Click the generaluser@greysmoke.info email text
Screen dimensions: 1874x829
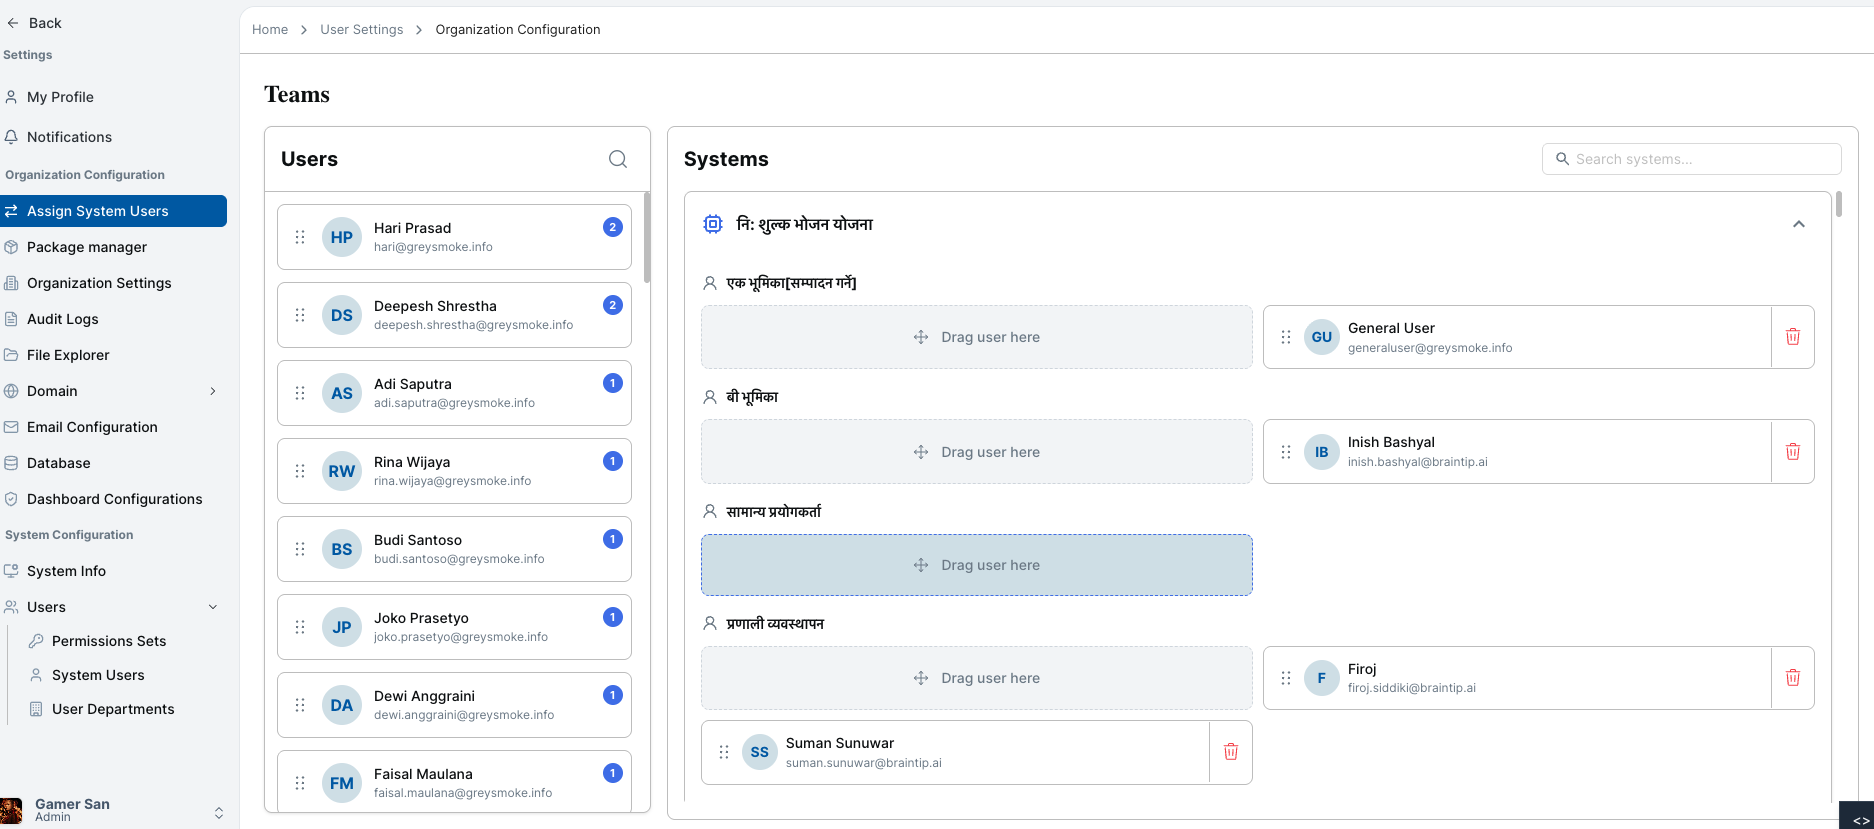click(x=1430, y=348)
